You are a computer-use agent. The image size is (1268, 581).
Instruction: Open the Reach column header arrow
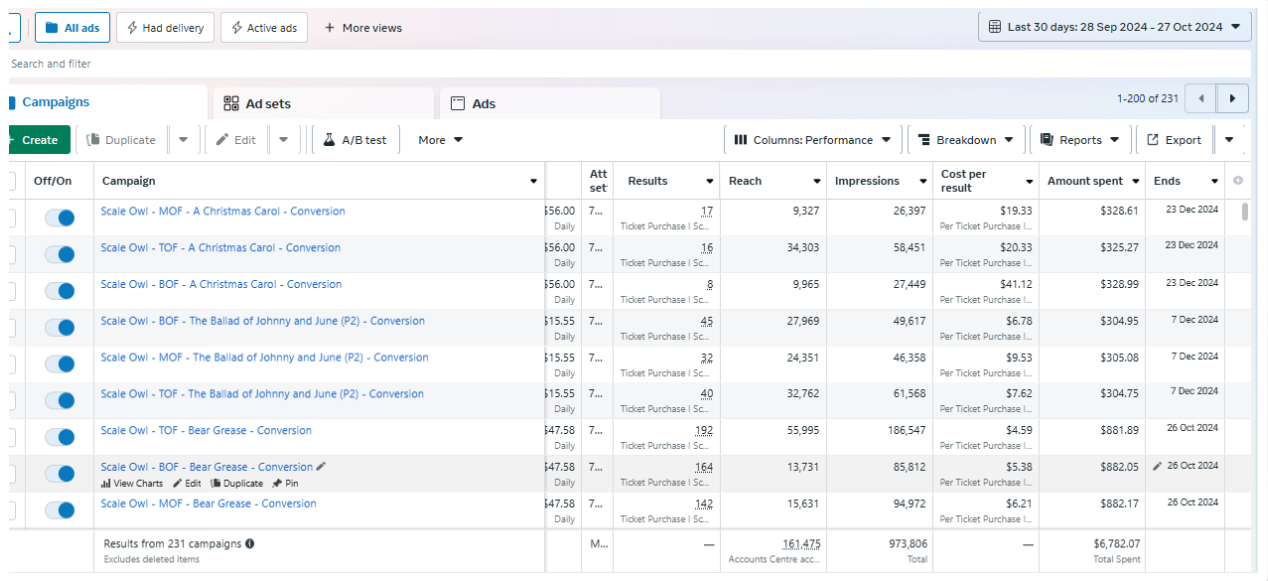point(817,181)
